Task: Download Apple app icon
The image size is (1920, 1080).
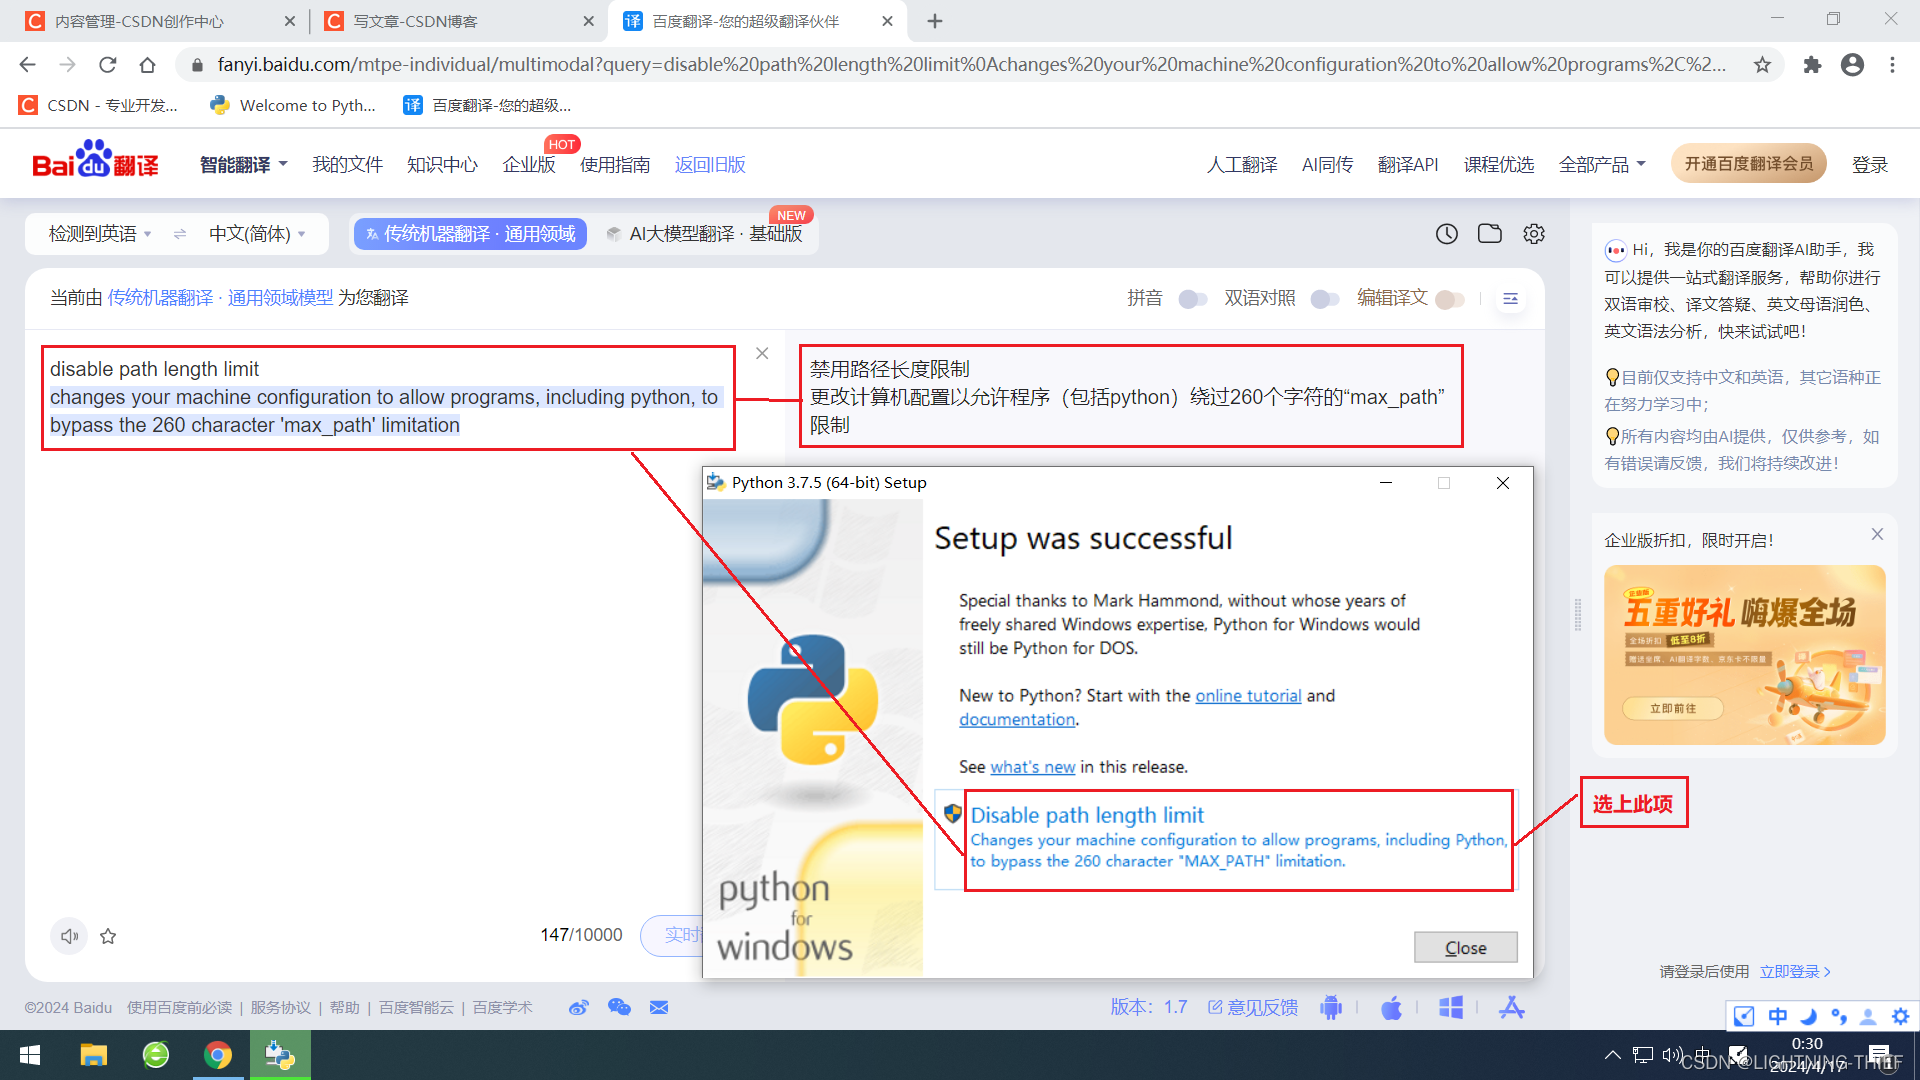Action: tap(1391, 1007)
